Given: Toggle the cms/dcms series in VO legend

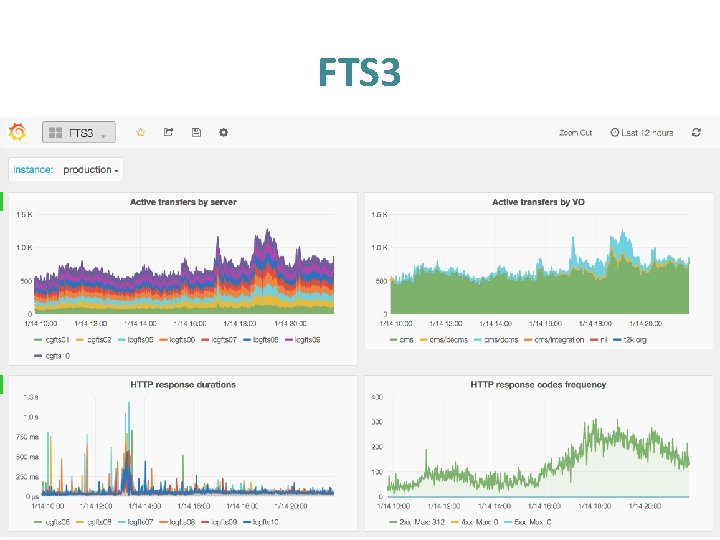Looking at the screenshot, I should tap(496, 340).
